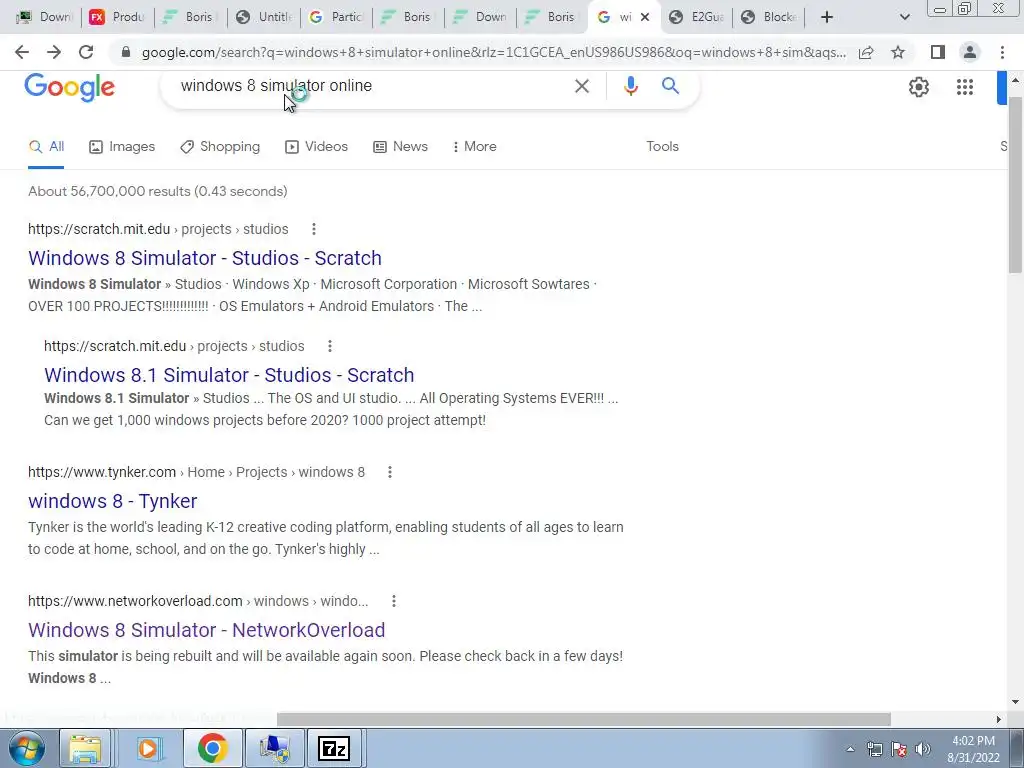Click the scroll-down arrow of vertical scrollbar
Screen dimensions: 1024x768
click(1015, 702)
